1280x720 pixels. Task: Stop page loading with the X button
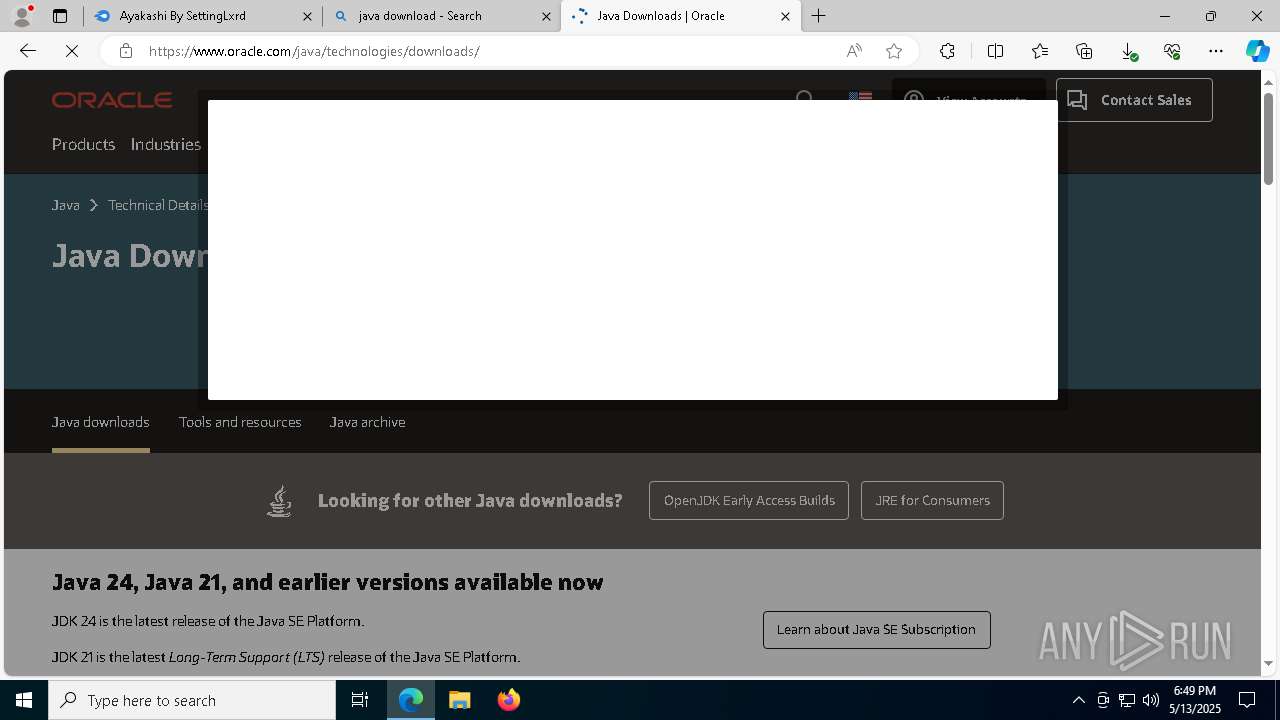(72, 51)
